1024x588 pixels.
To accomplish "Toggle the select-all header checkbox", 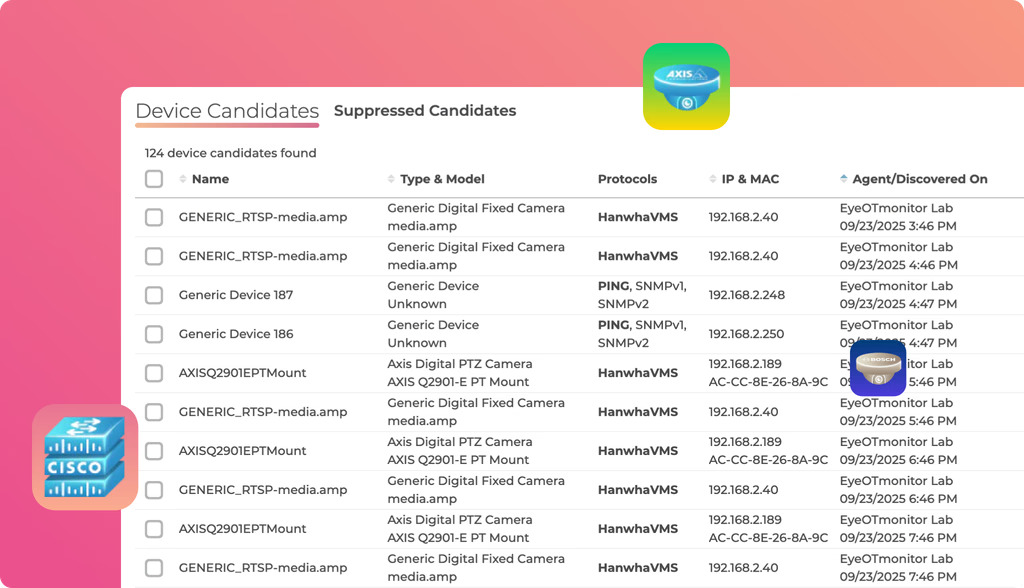I will click(x=154, y=179).
